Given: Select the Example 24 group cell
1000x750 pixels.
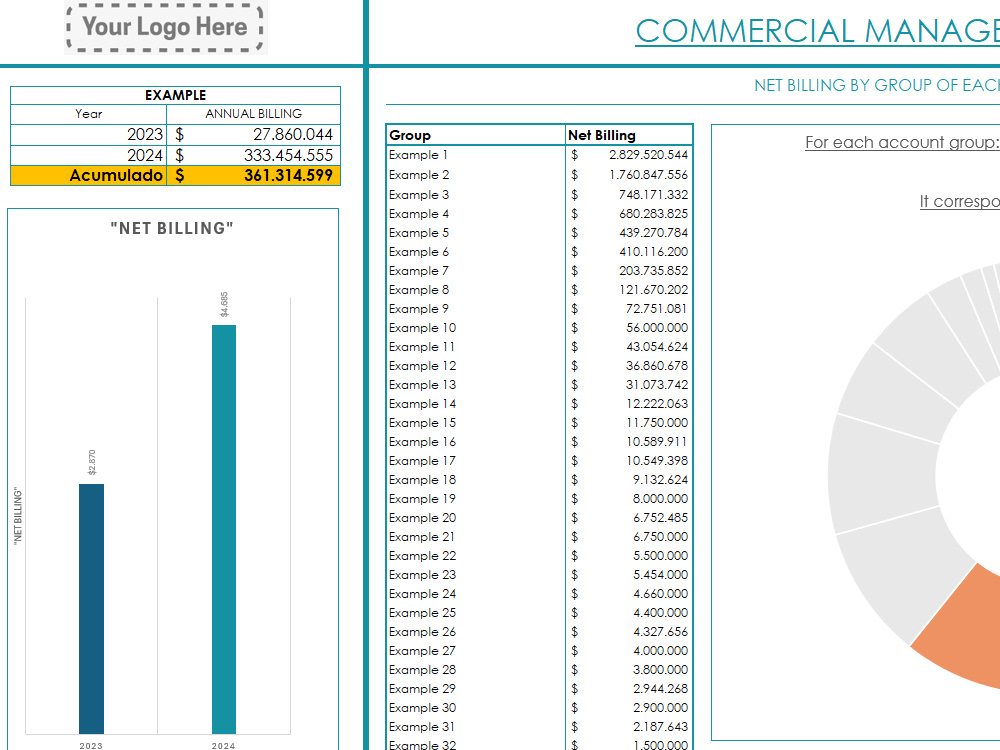Looking at the screenshot, I should pos(476,594).
